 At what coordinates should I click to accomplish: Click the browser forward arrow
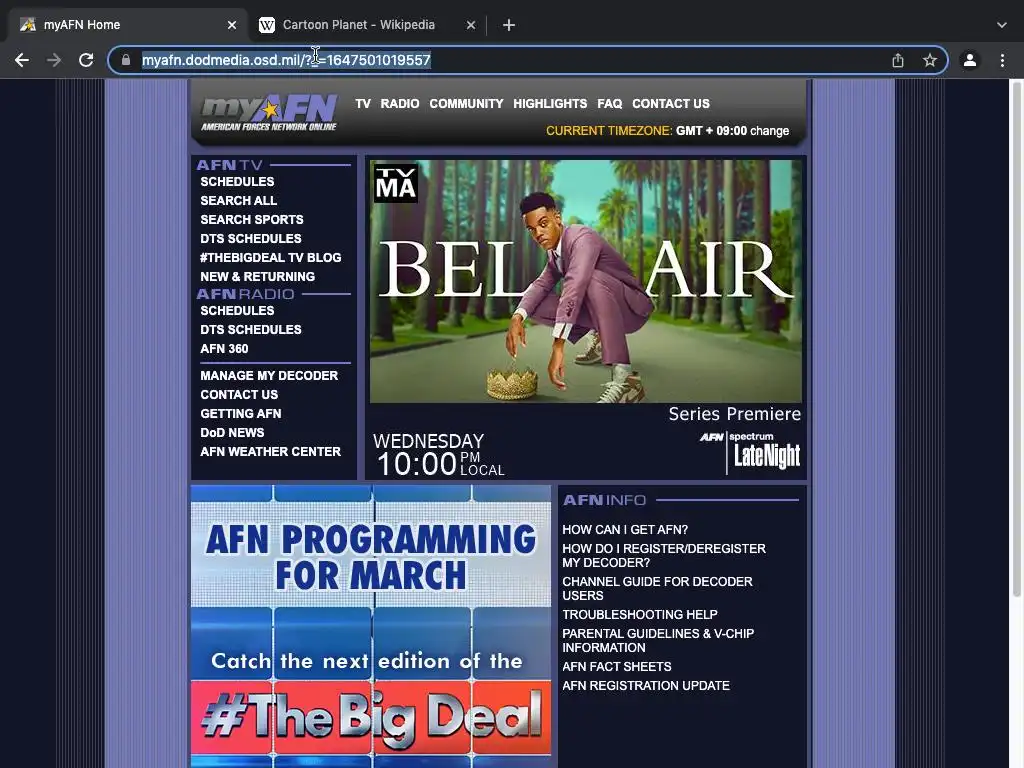[x=54, y=60]
